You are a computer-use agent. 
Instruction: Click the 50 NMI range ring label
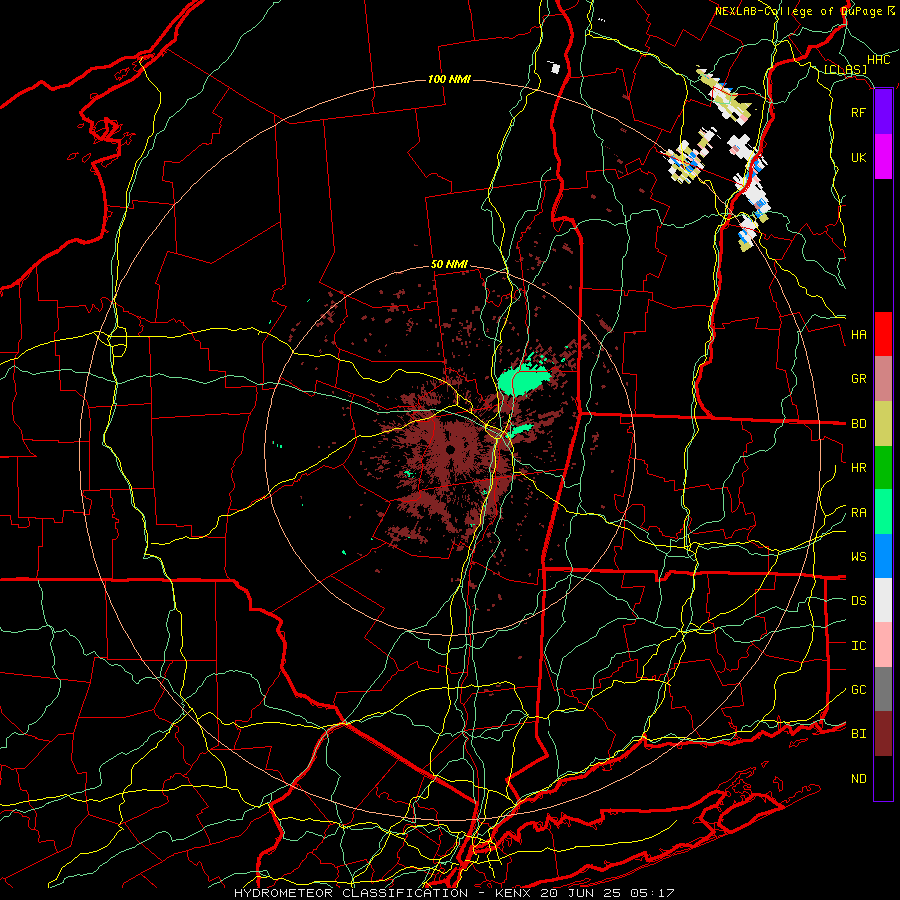click(x=449, y=264)
